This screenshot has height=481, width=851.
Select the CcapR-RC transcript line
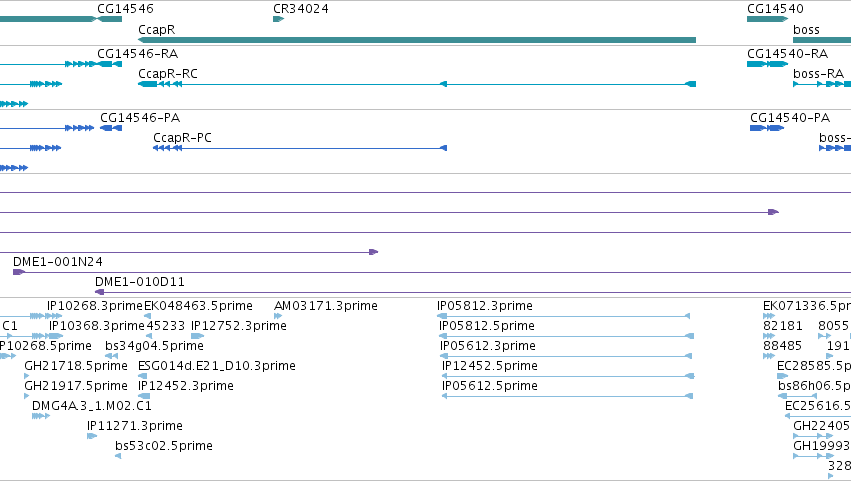pyautogui.click(x=417, y=84)
